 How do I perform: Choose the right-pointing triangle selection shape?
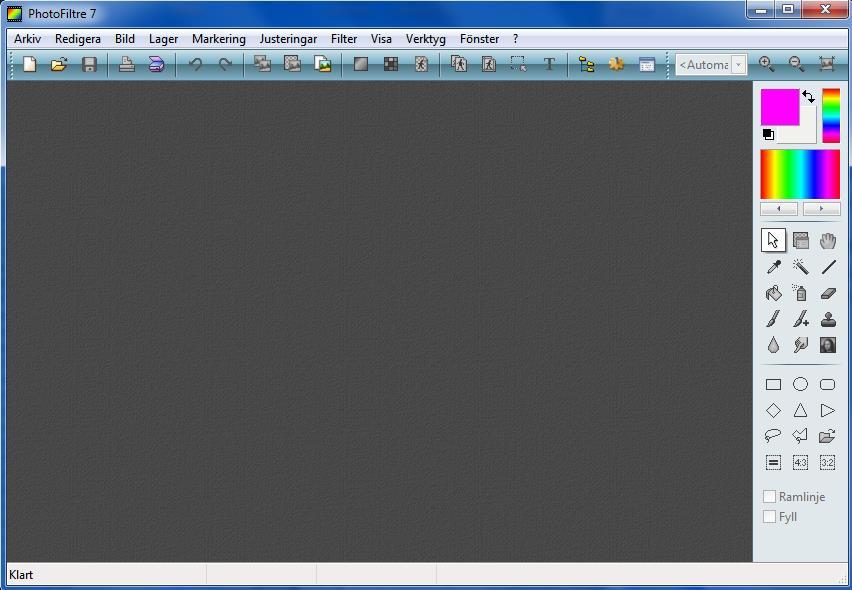pyautogui.click(x=828, y=411)
